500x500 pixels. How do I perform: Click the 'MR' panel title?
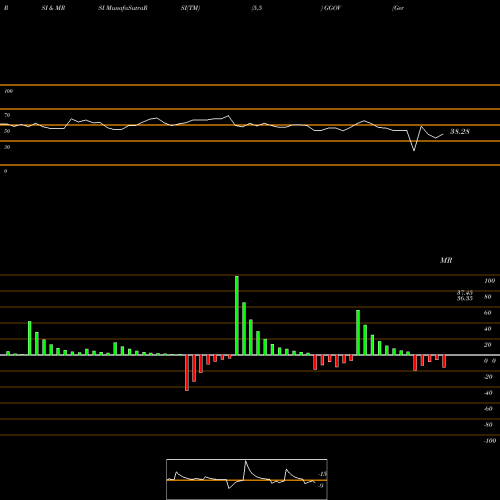click(446, 260)
